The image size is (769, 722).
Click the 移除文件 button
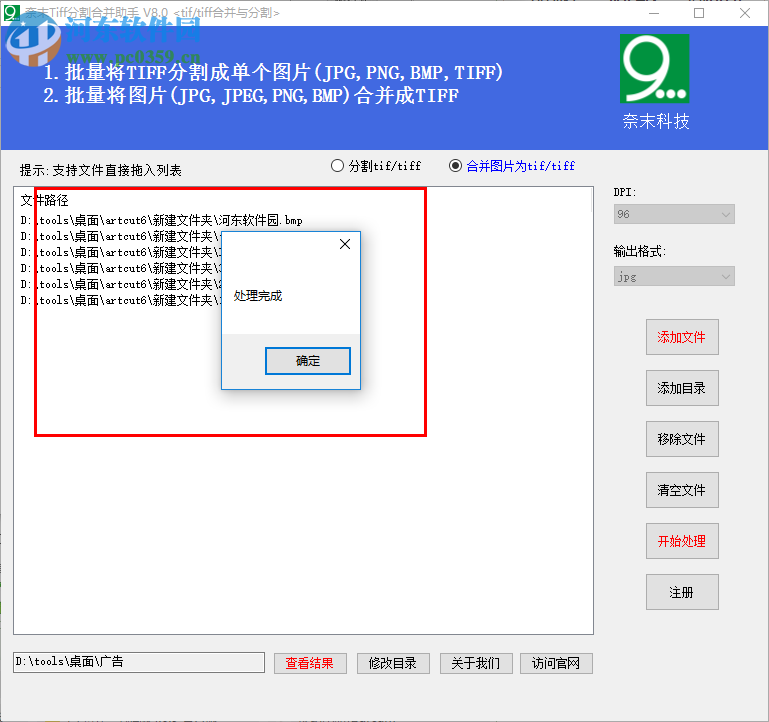tap(682, 439)
